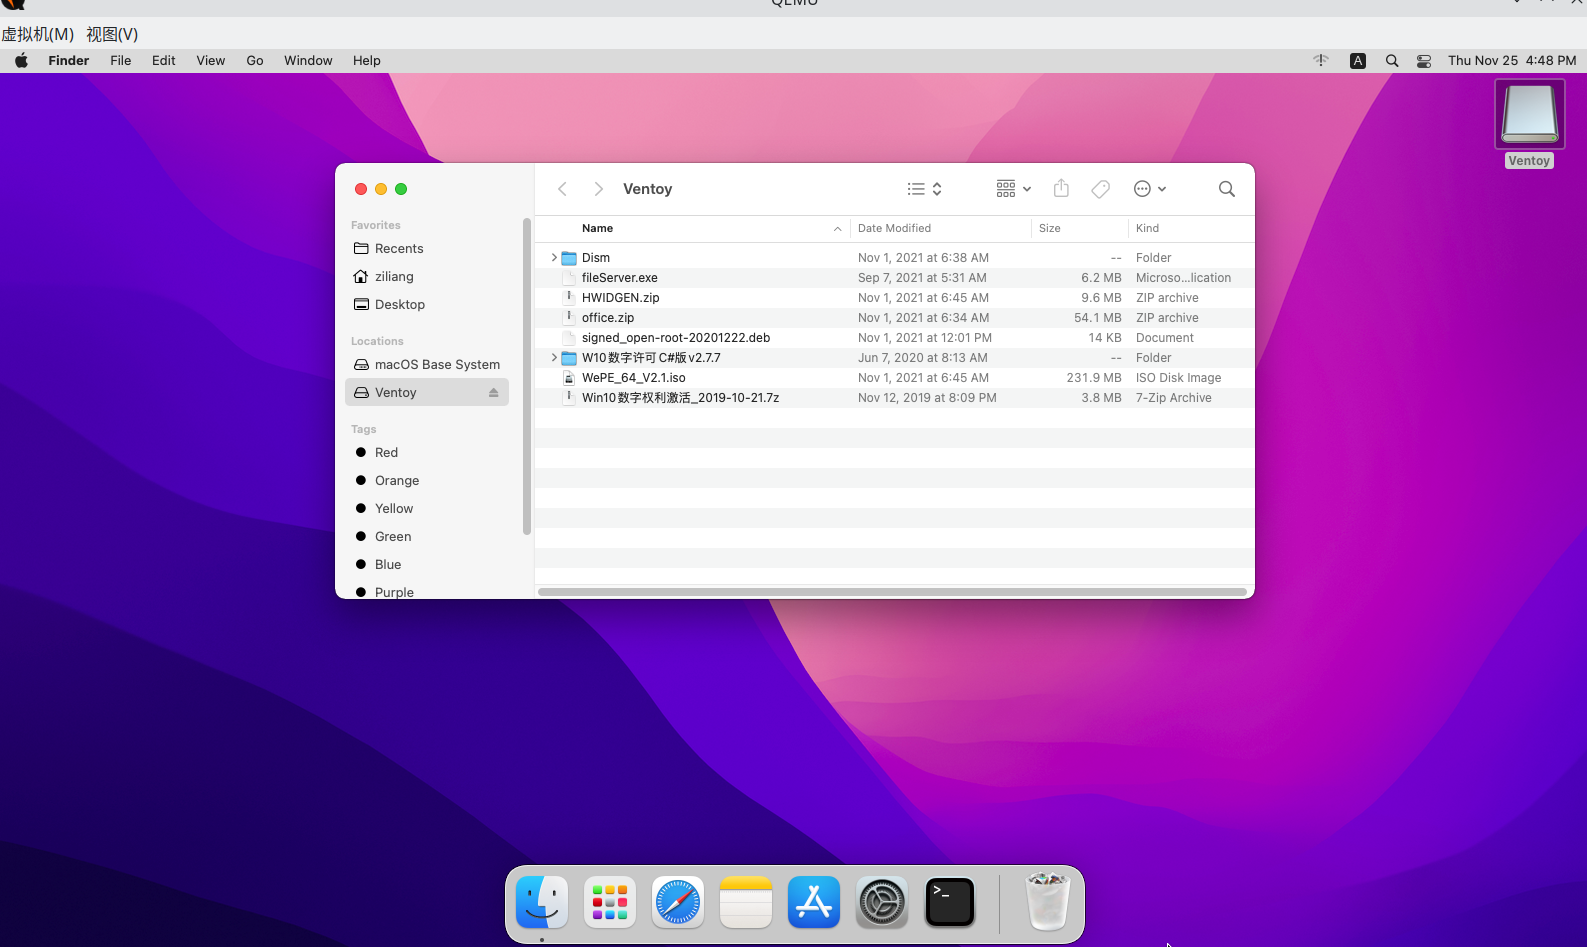The width and height of the screenshot is (1587, 947).
Task: Expand the W10数字许可 folder disclosure arrow
Action: [554, 358]
